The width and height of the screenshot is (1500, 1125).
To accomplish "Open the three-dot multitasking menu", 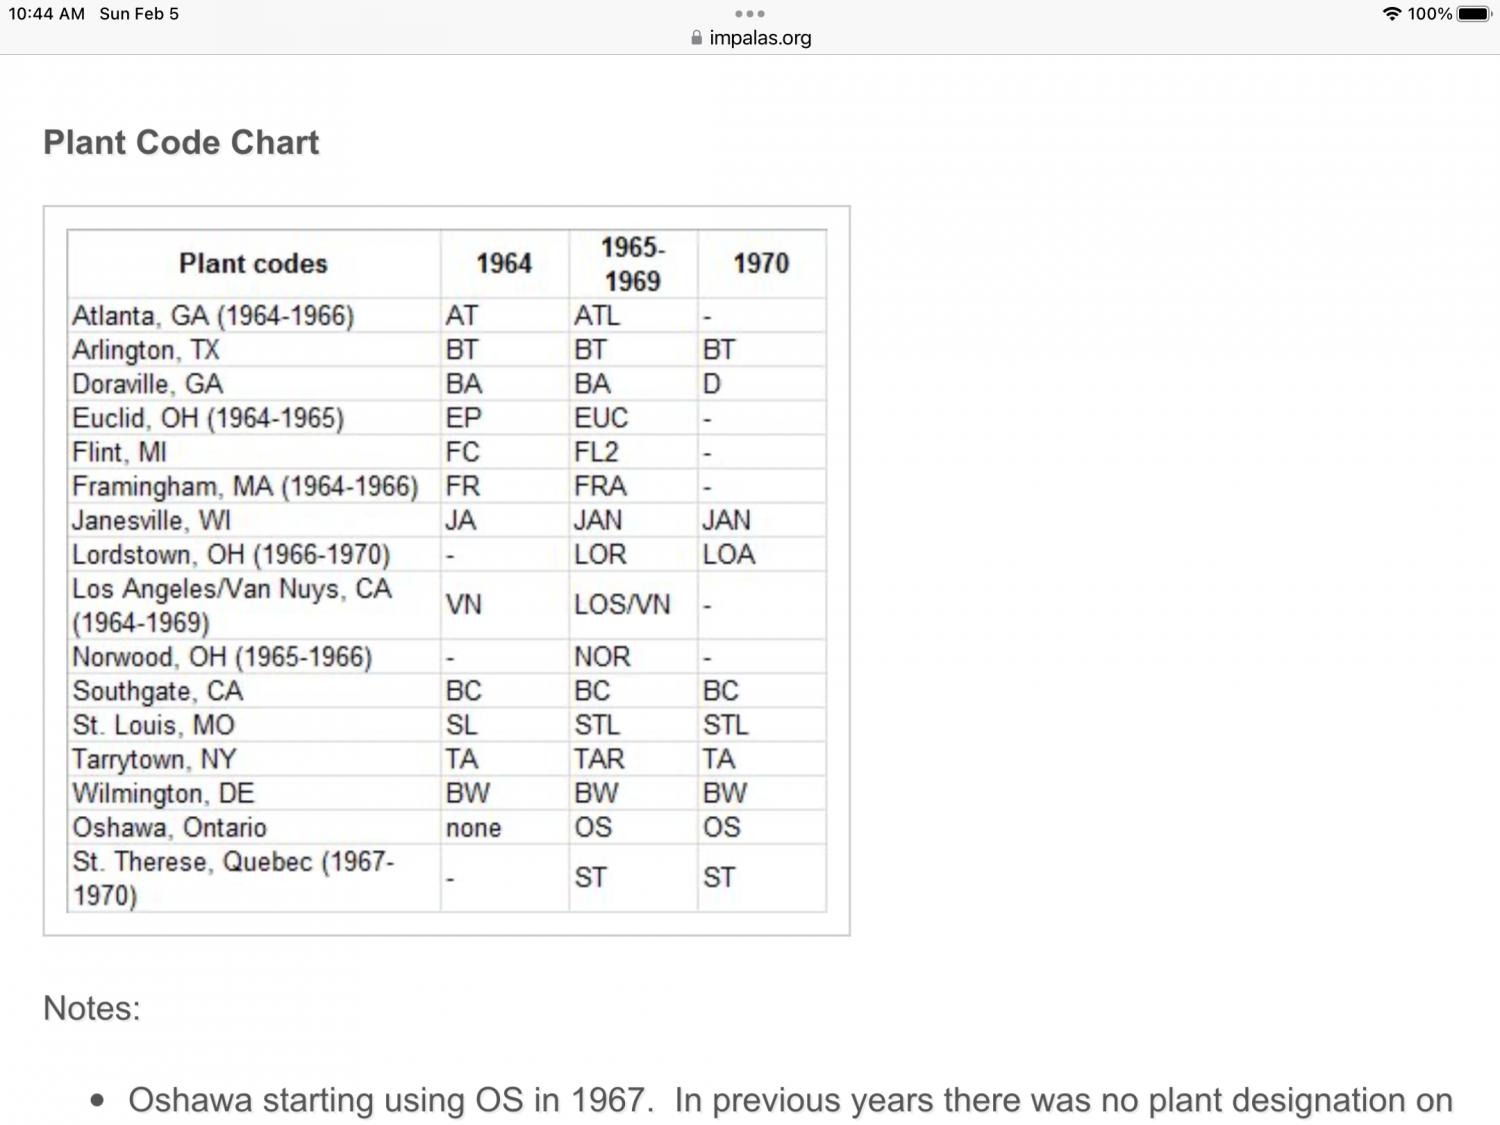I will (x=749, y=14).
